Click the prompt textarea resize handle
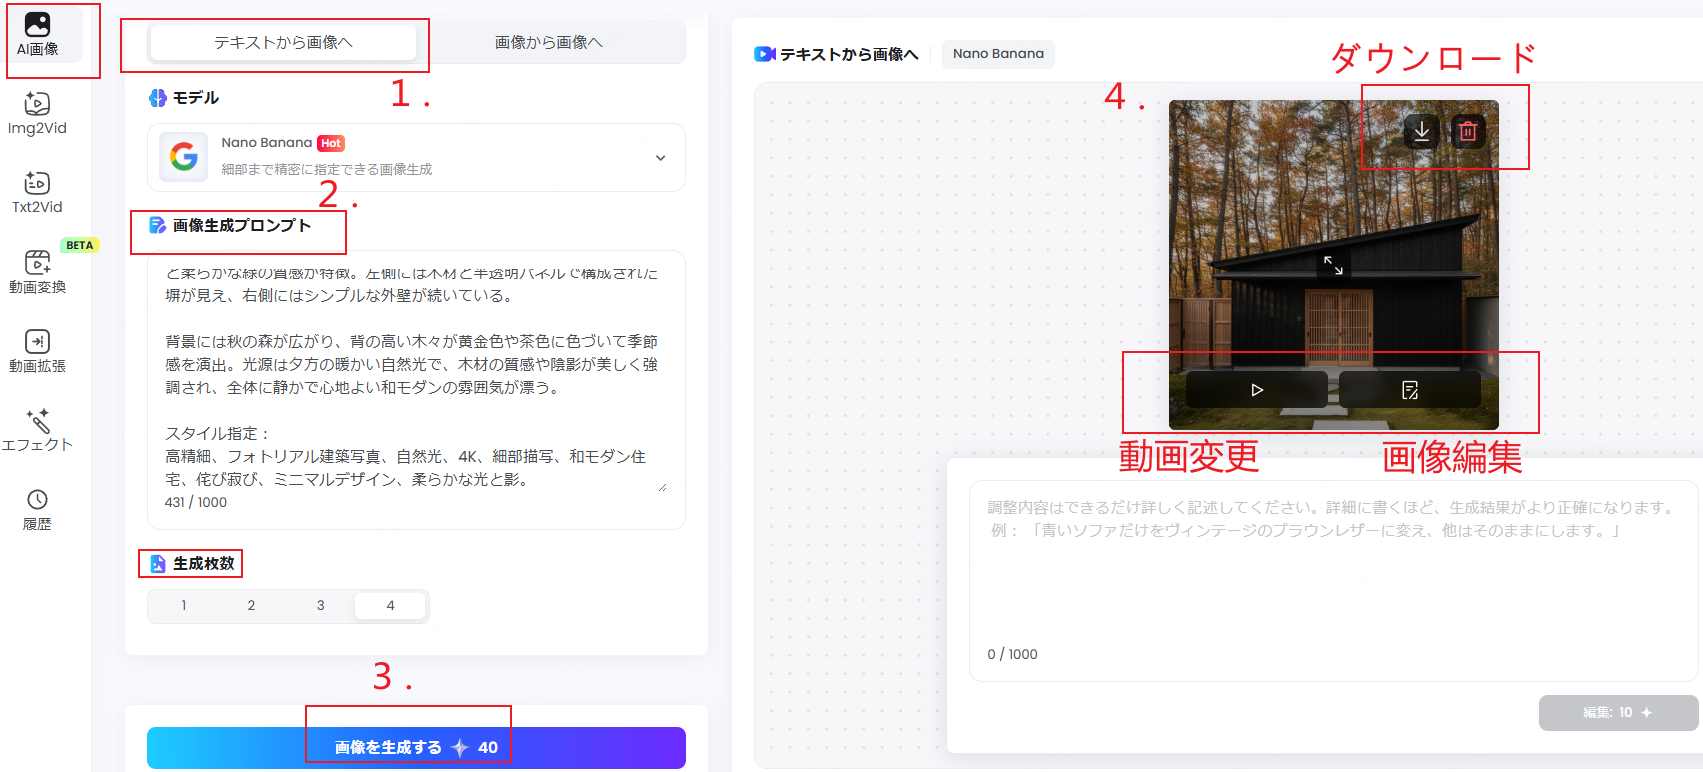The height and width of the screenshot is (772, 1703). [662, 487]
